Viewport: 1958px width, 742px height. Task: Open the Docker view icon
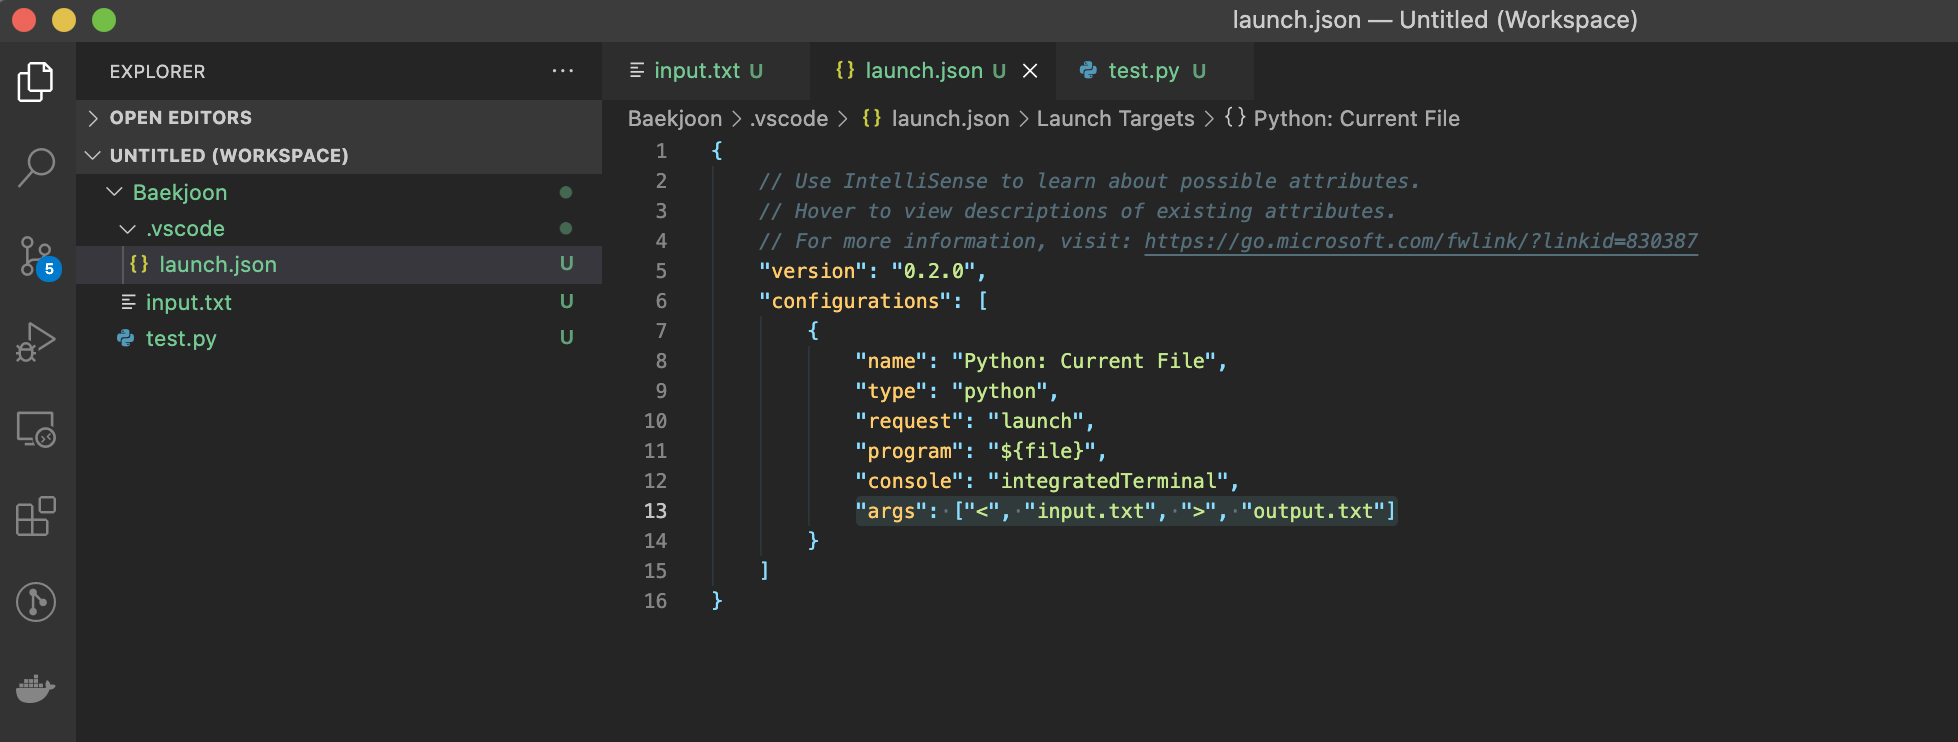pos(36,688)
